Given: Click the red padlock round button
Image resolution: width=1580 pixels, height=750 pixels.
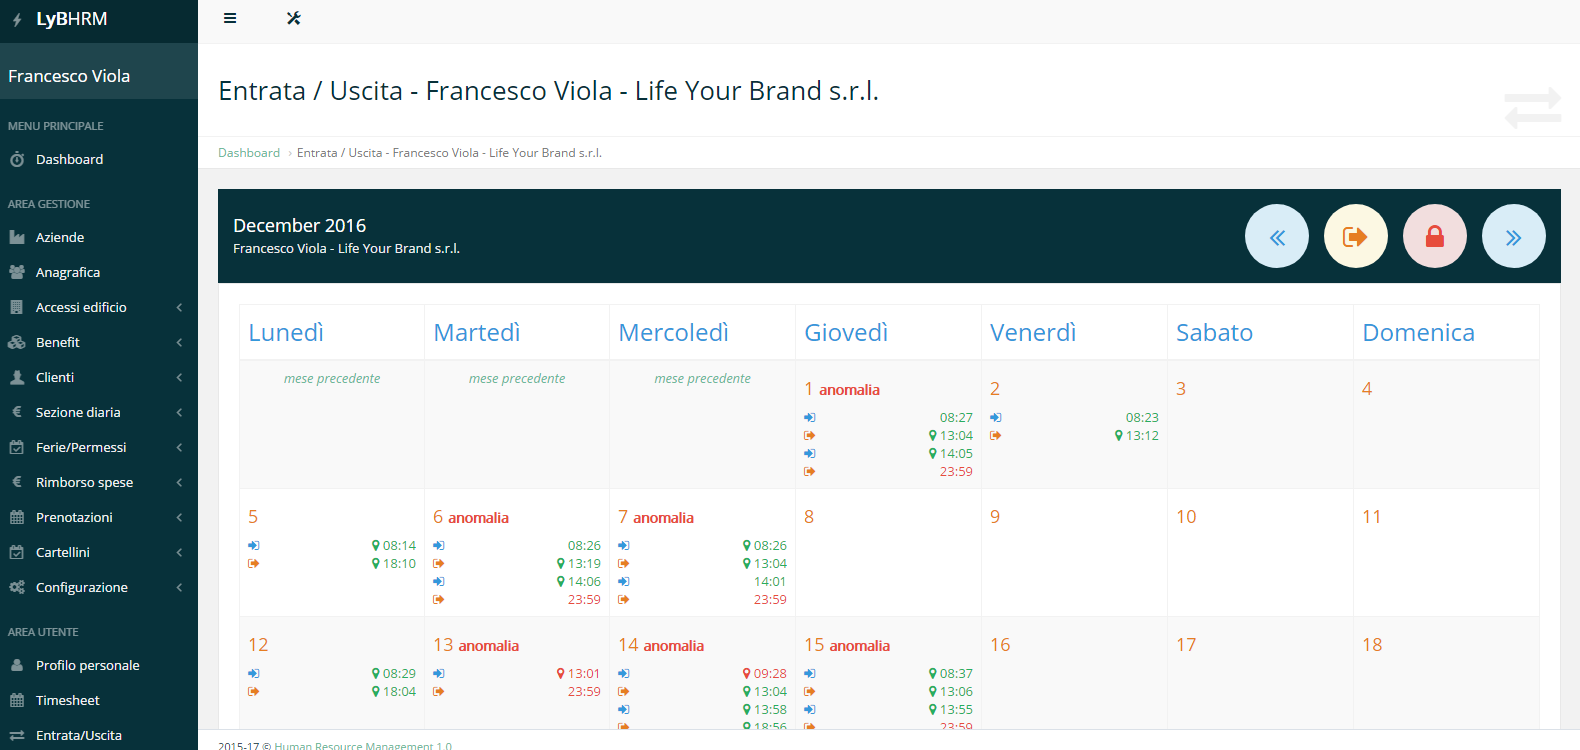Looking at the screenshot, I should coord(1435,236).
